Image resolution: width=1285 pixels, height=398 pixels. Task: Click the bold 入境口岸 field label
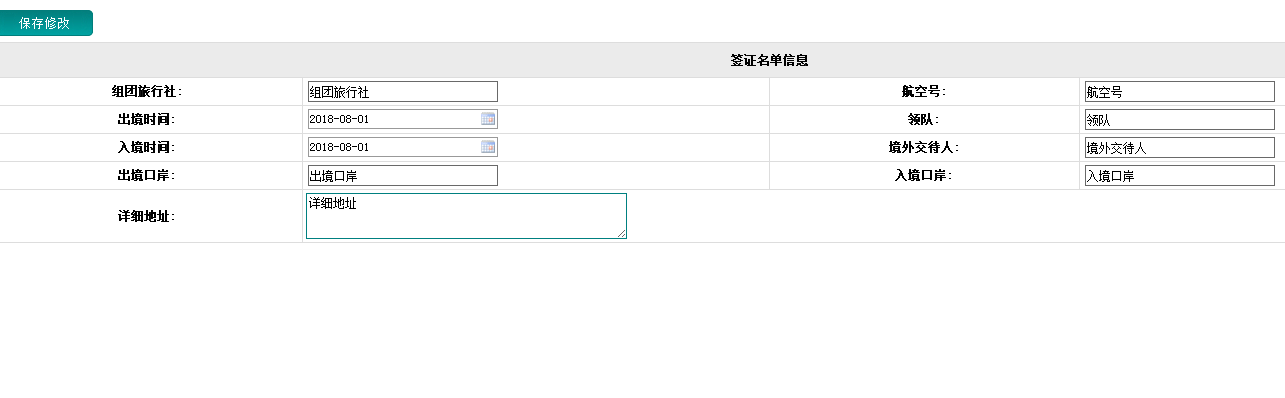pyautogui.click(x=923, y=175)
